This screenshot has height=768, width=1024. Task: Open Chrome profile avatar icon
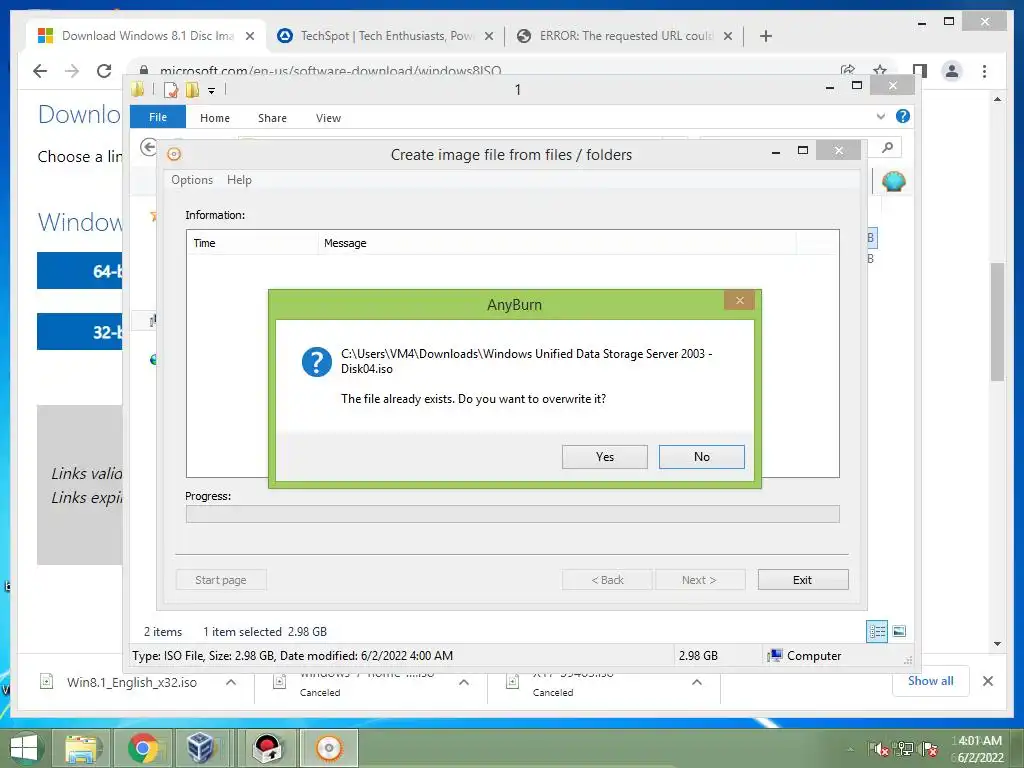coord(952,71)
